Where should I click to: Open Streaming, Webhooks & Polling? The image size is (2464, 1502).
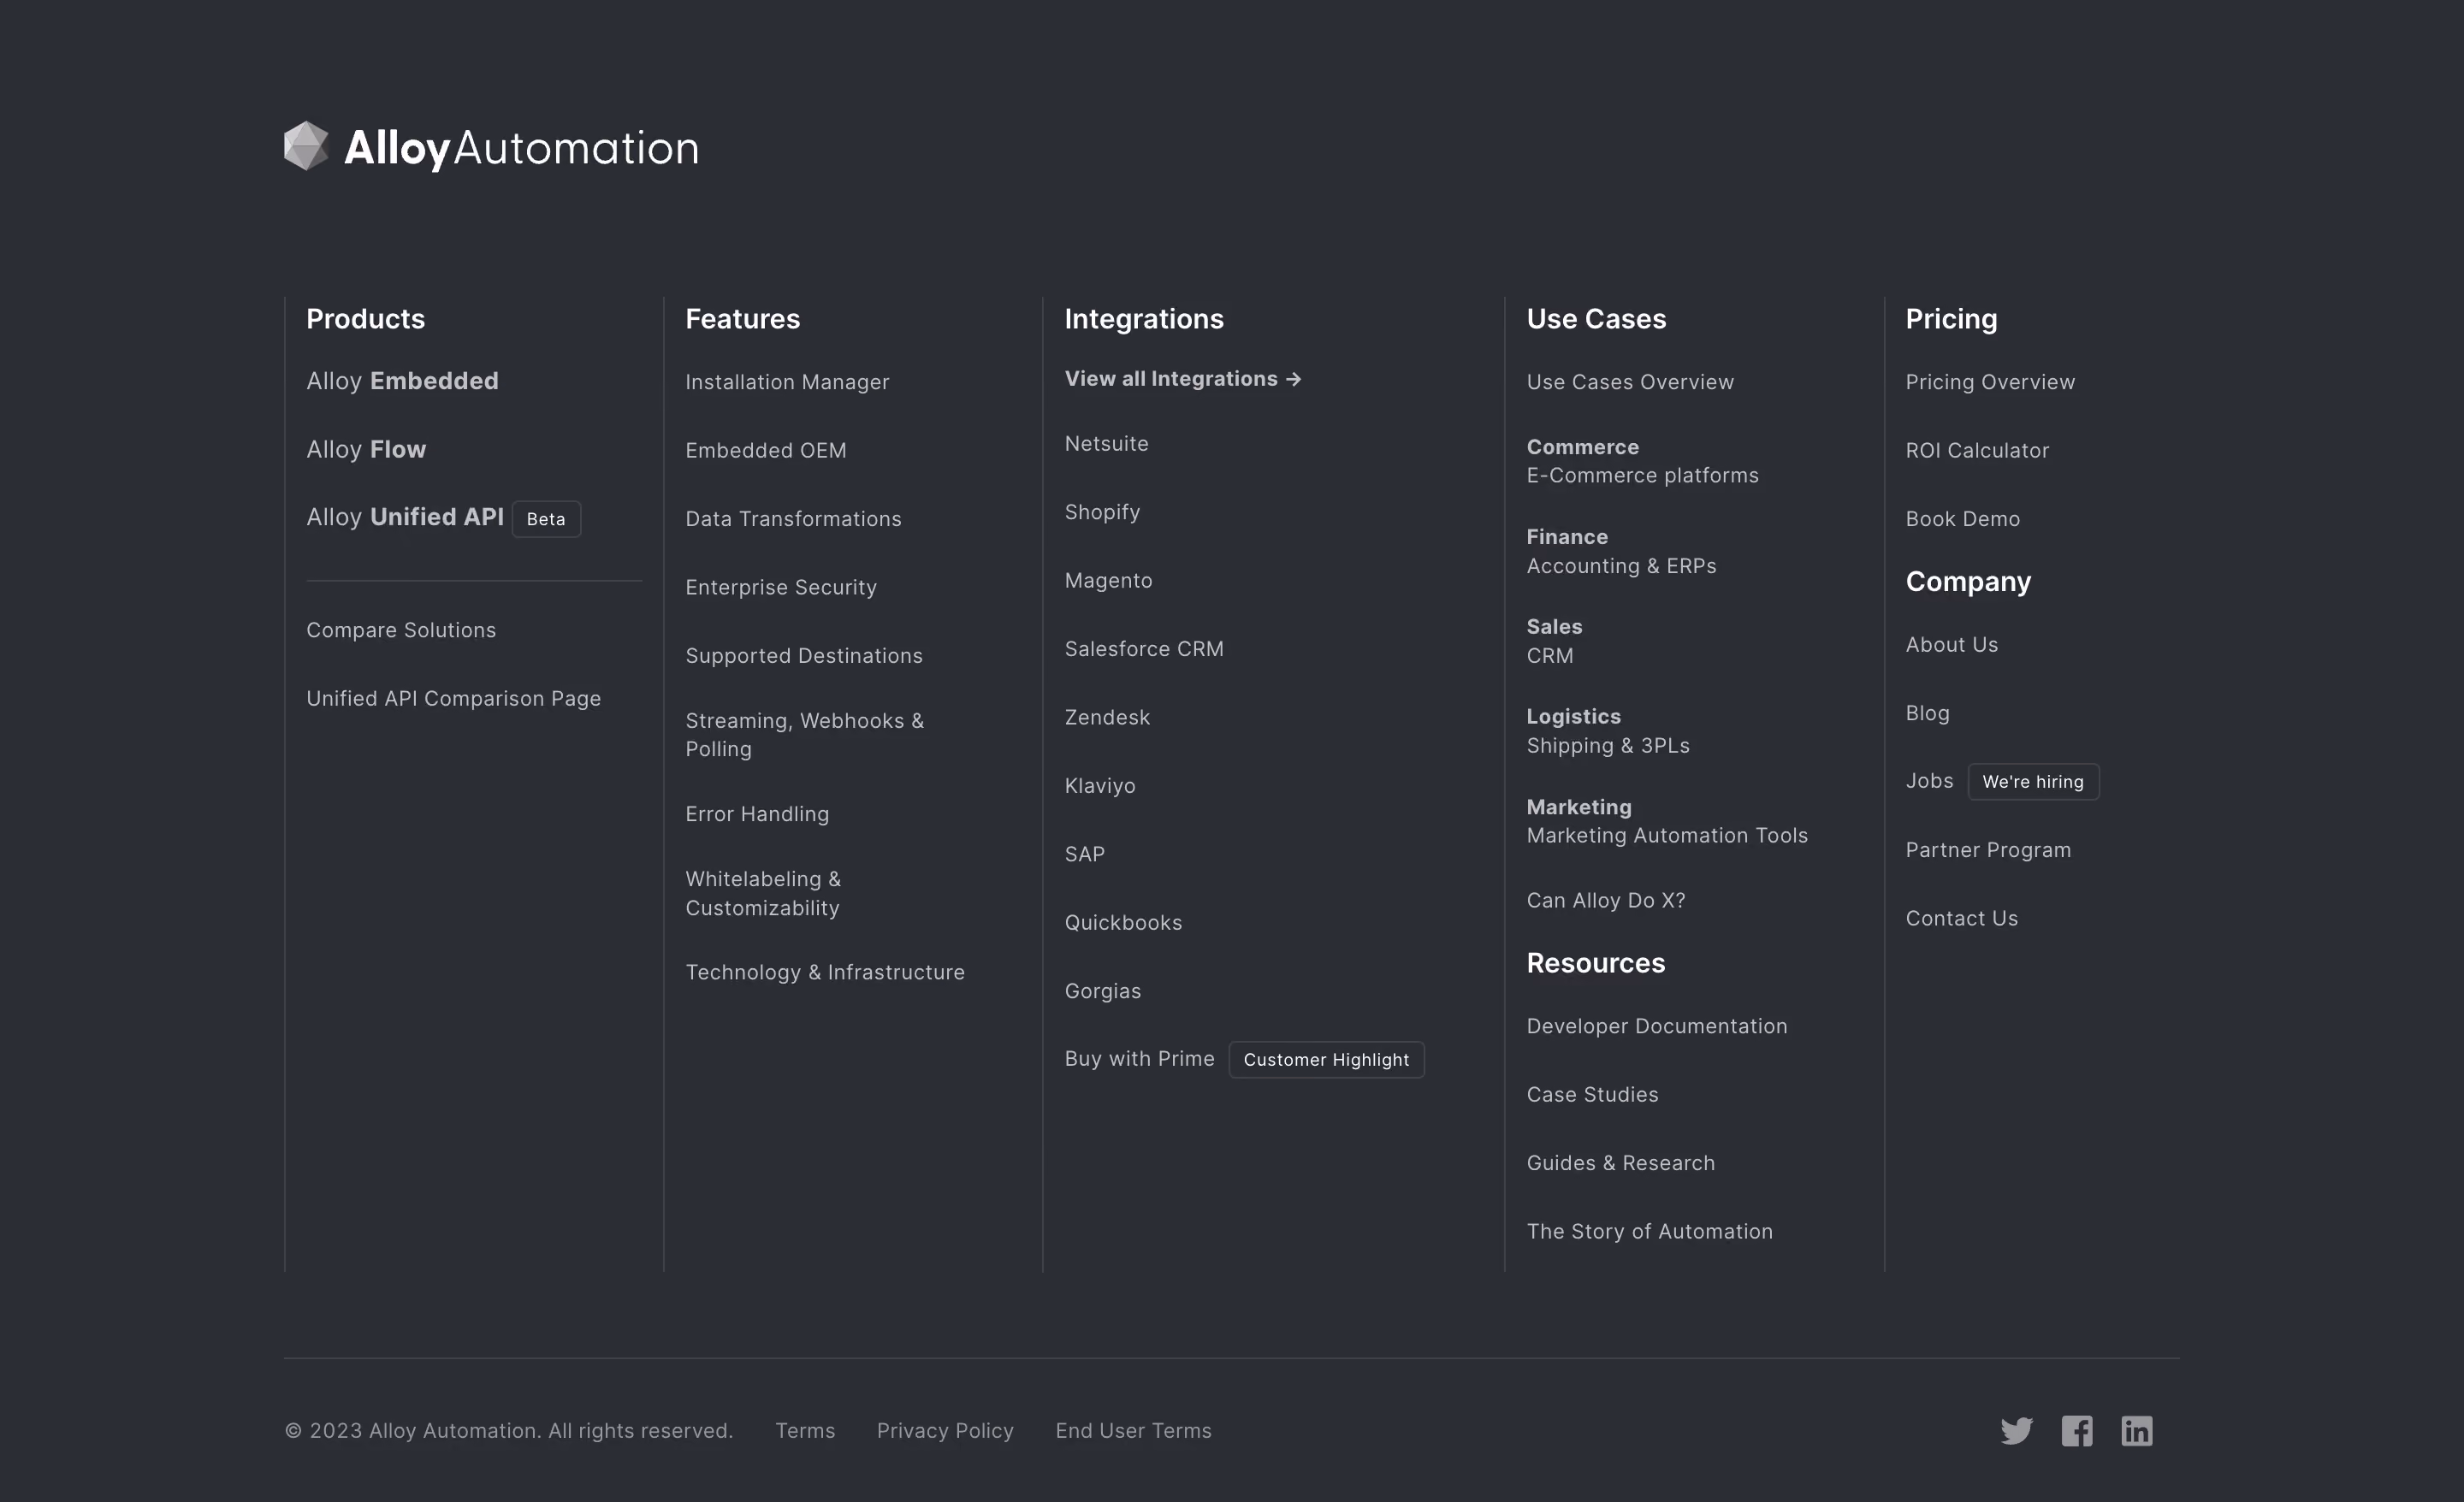[805, 735]
